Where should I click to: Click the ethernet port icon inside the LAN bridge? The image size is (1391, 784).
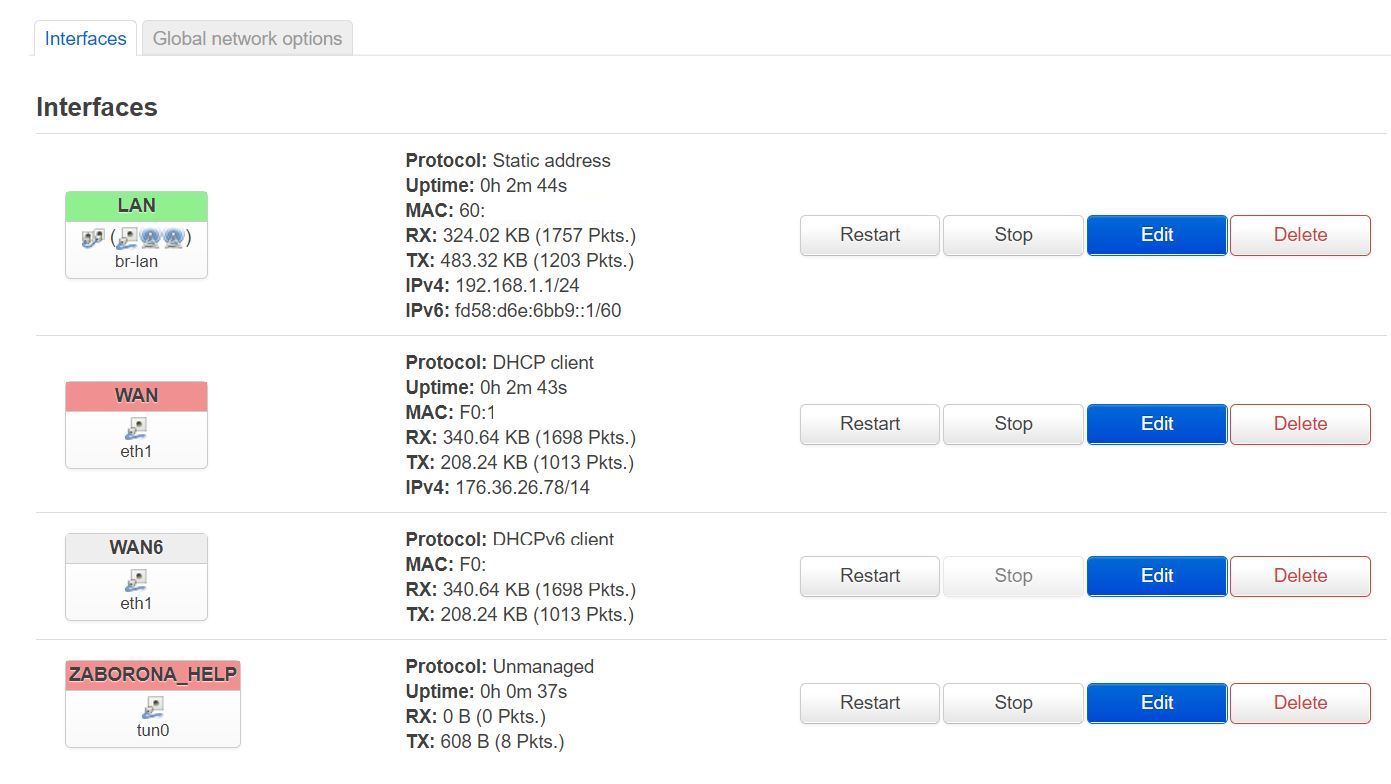[x=127, y=238]
